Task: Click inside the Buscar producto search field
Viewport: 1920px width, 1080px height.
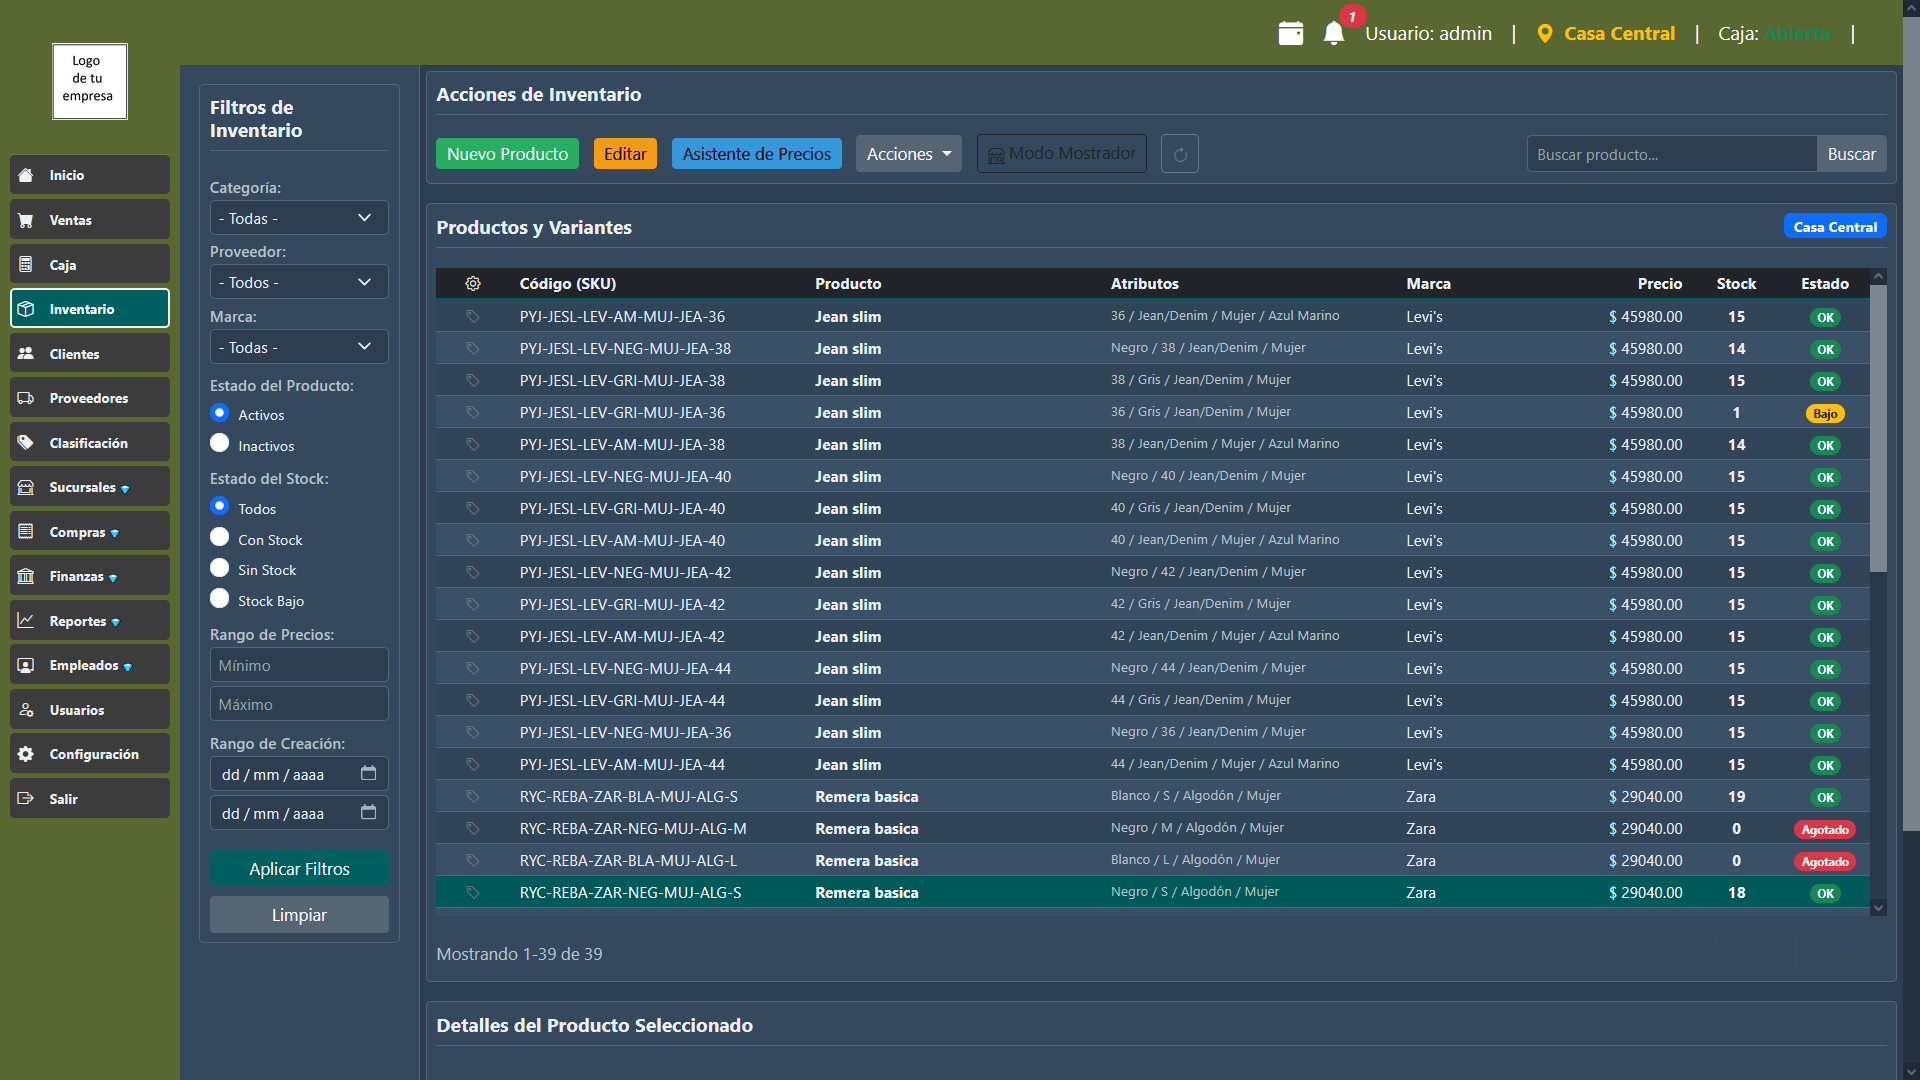Action: click(1670, 153)
